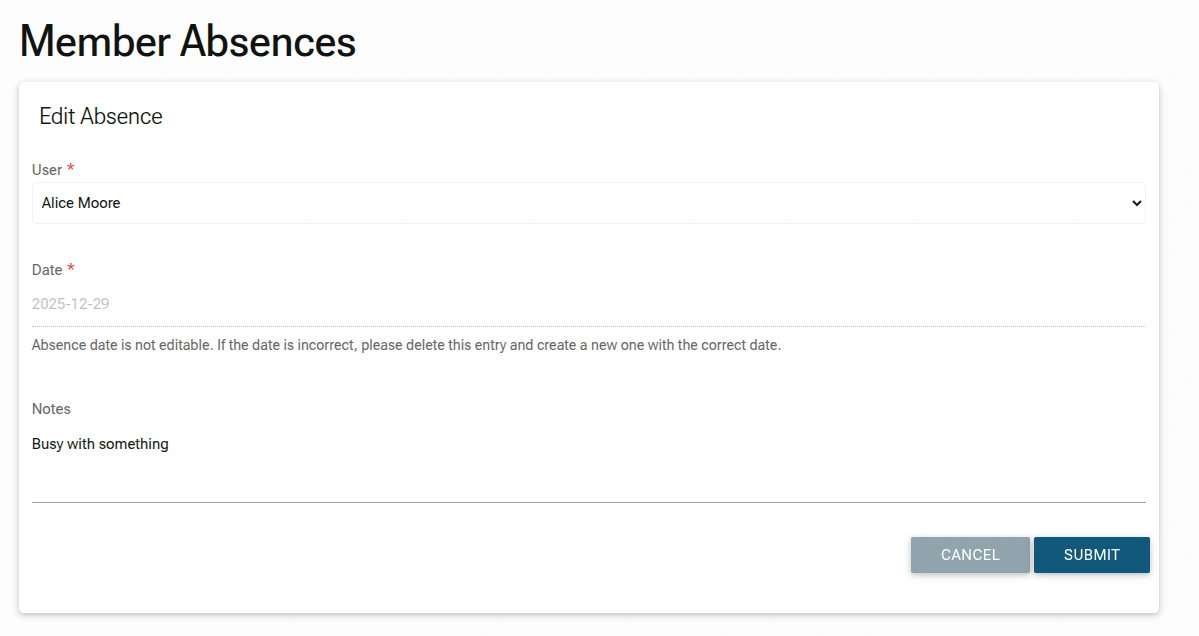The image size is (1199, 636).
Task: Click the "Edit Absence" card title
Action: tap(101, 116)
